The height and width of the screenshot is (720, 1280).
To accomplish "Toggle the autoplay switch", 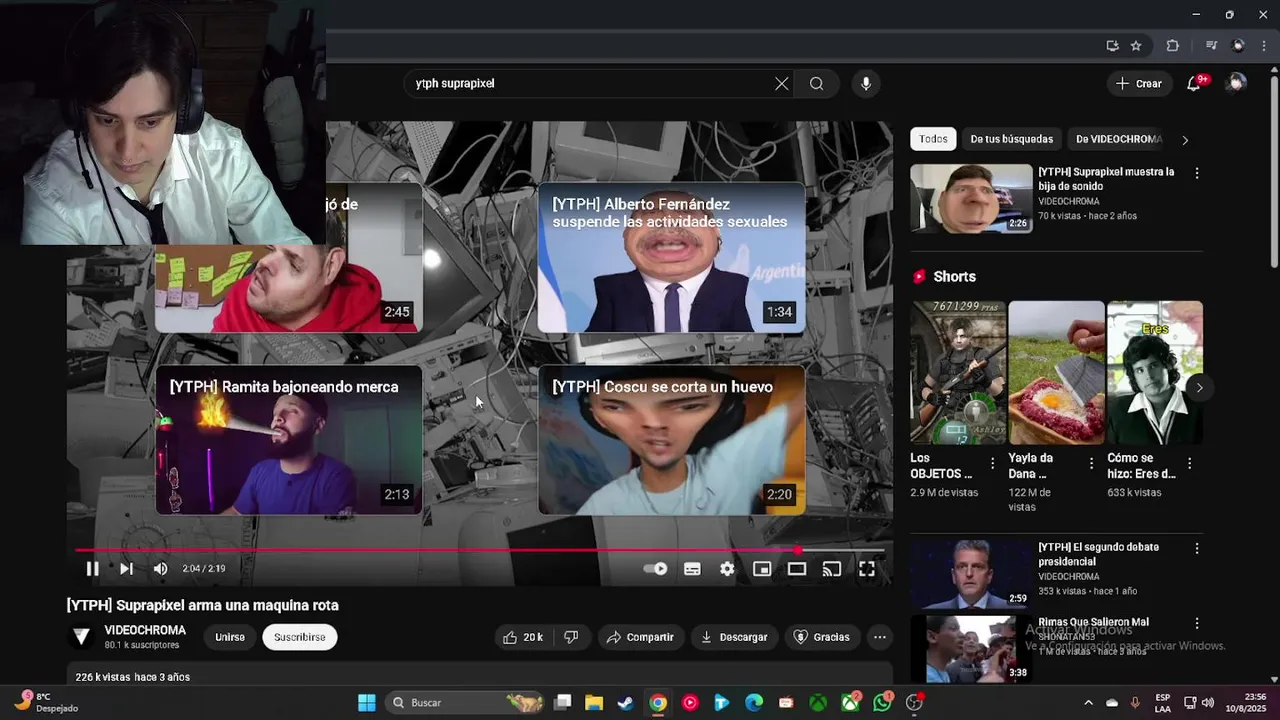I will coord(655,569).
